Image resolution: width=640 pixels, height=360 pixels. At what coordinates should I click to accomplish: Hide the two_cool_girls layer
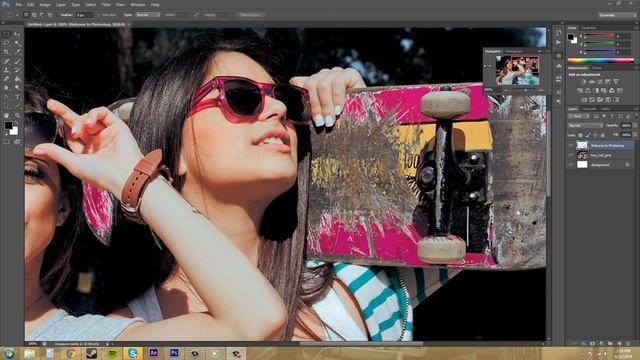coord(571,155)
